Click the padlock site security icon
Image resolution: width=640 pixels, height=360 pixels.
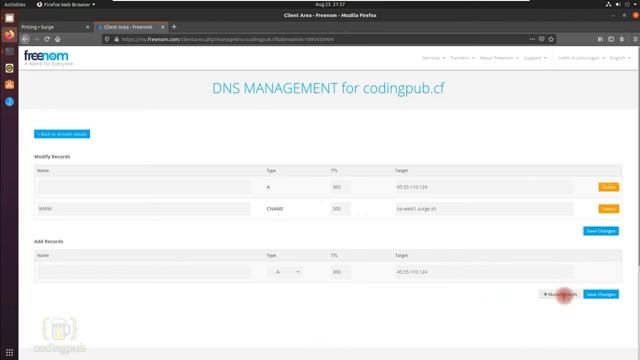(116, 39)
